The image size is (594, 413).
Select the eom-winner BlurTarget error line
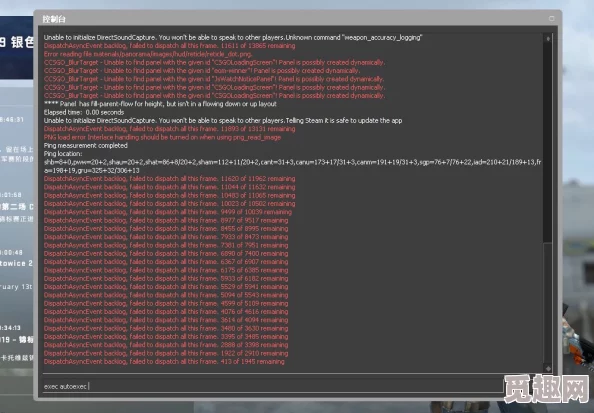coord(202,71)
